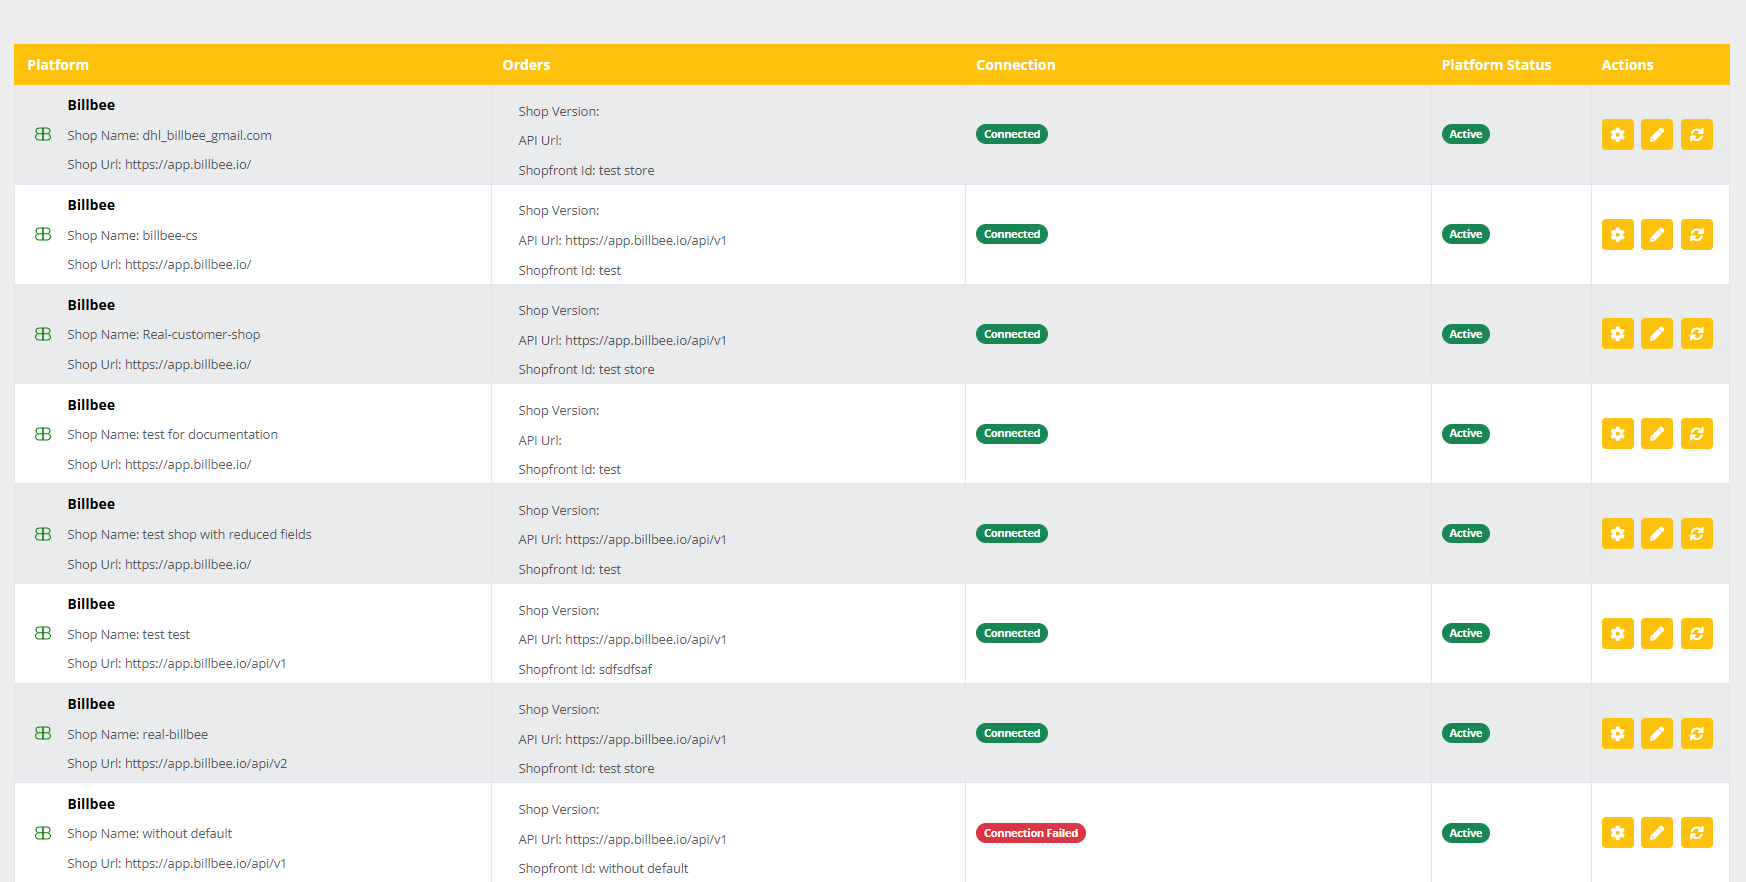
Task: Click the Actions column header
Action: click(x=1627, y=65)
